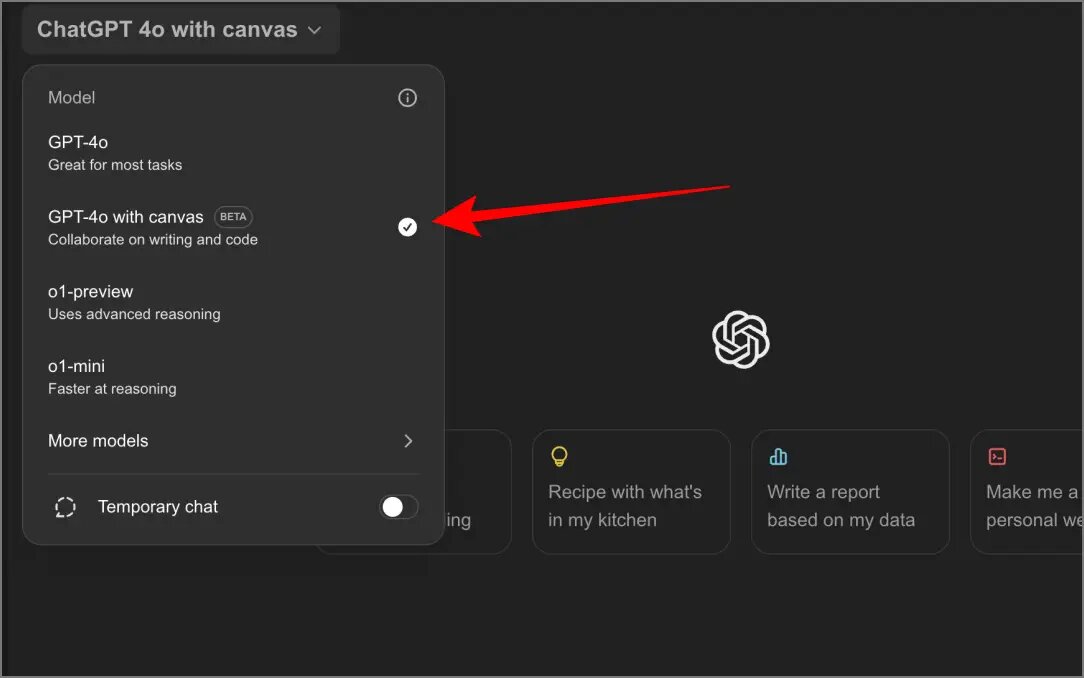Viewport: 1084px width, 678px height.
Task: Click 'Great for most tasks' description
Action: pos(115,165)
